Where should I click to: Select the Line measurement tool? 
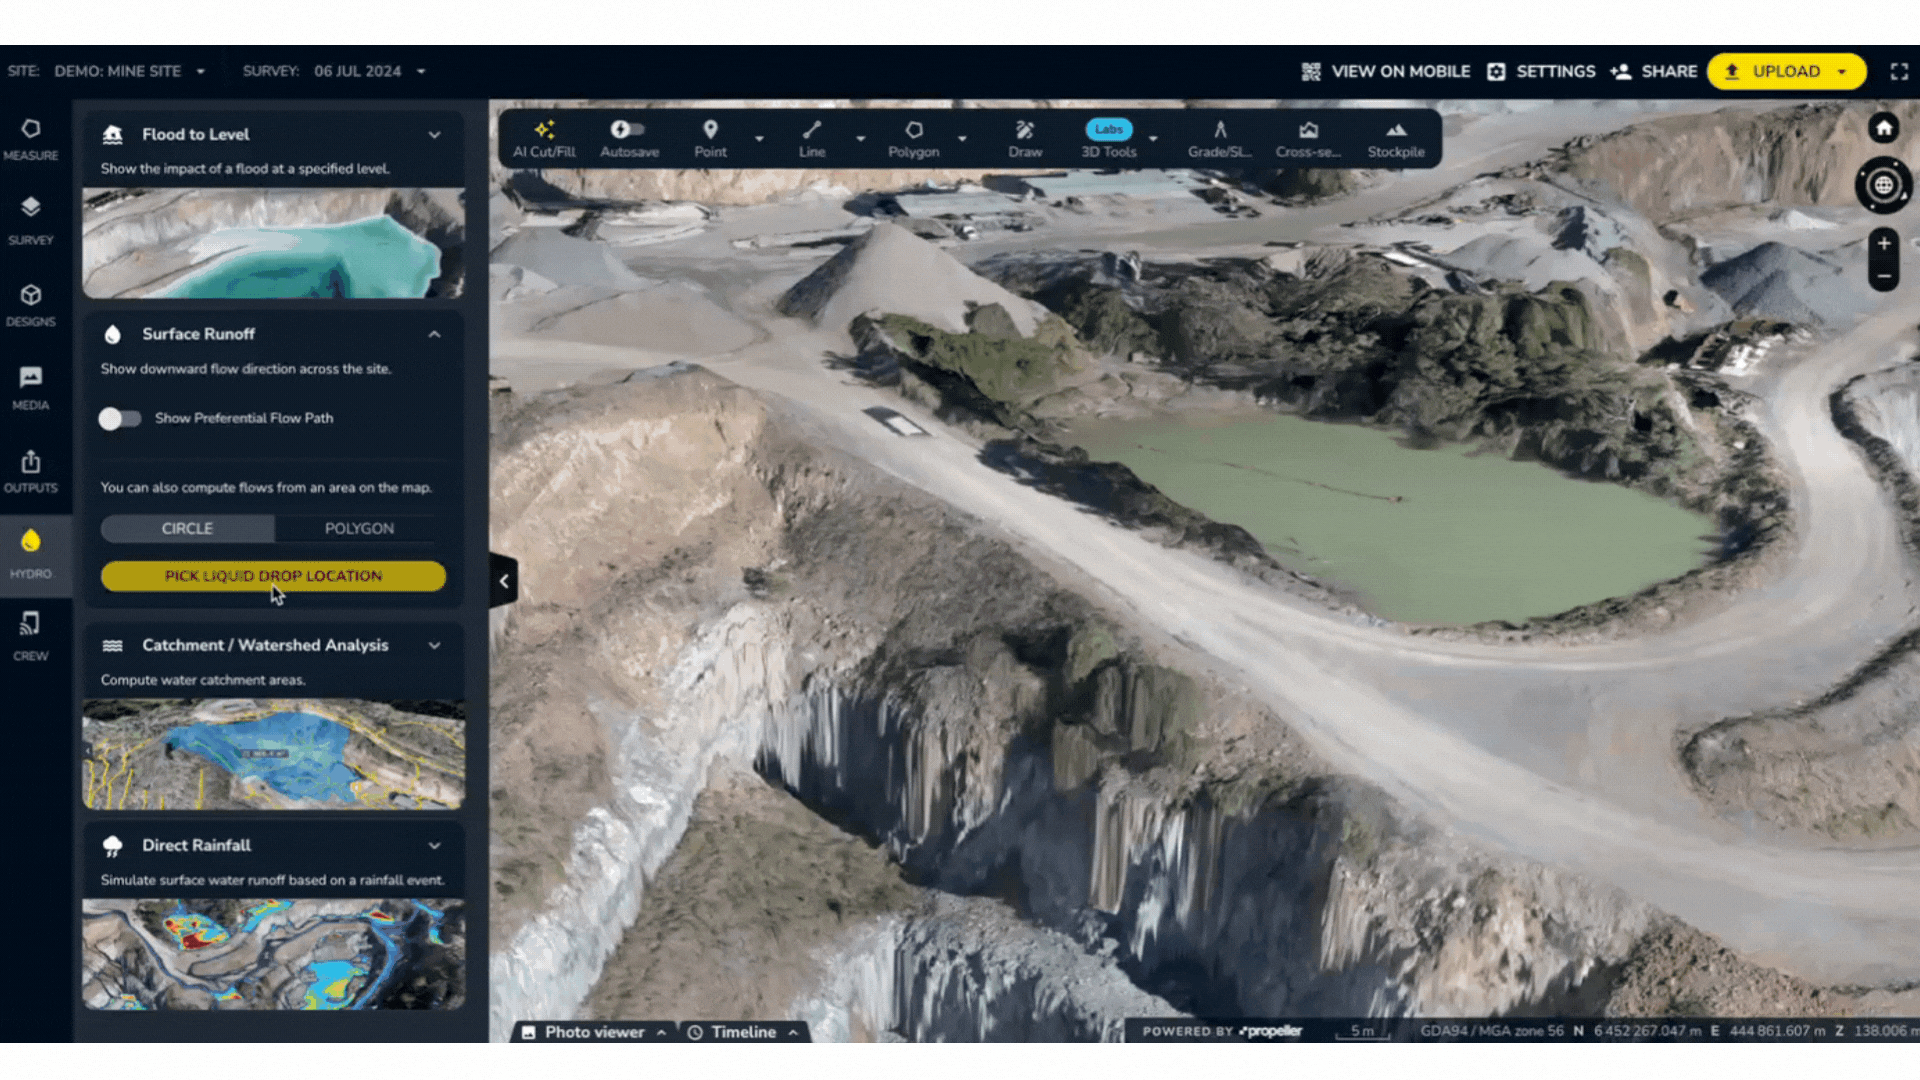tap(812, 139)
